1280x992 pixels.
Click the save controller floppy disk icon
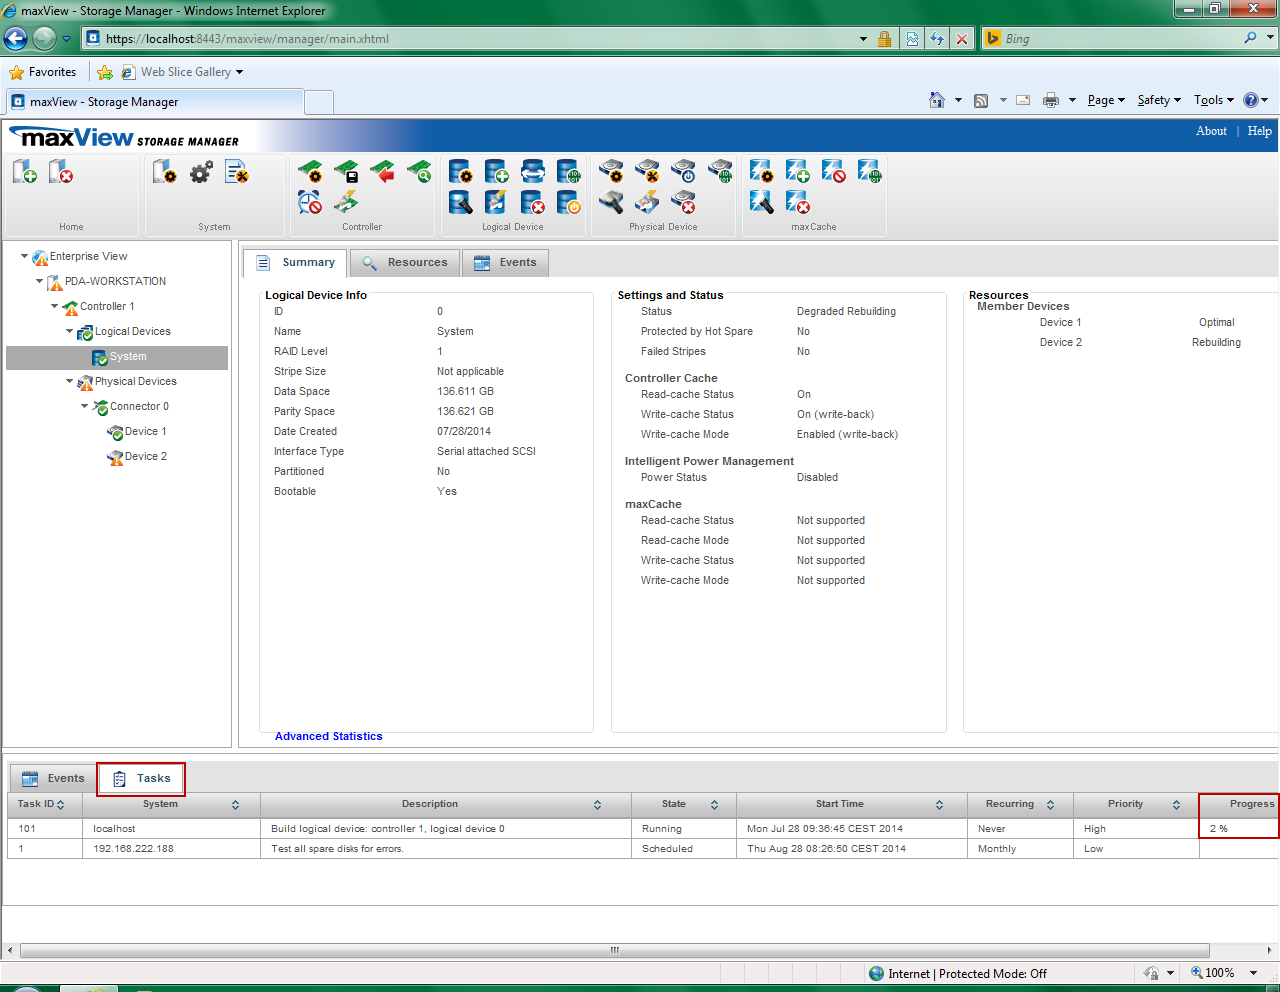point(346,172)
